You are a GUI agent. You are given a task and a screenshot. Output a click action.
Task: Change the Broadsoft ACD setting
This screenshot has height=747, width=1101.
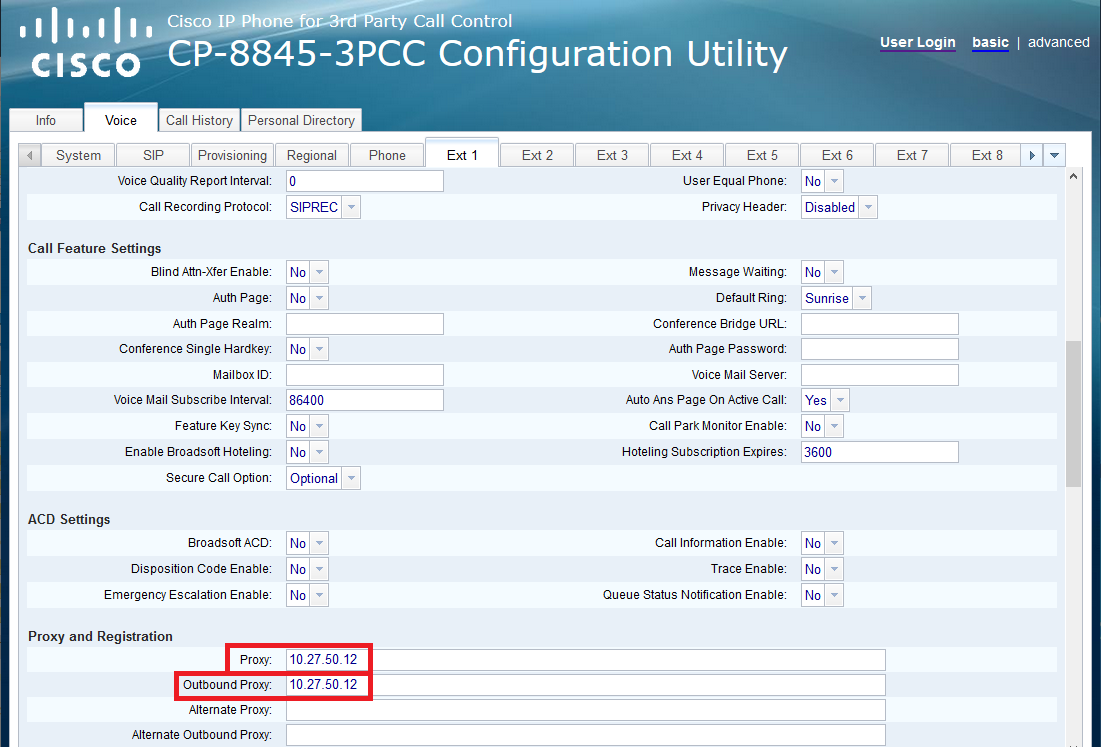point(307,543)
